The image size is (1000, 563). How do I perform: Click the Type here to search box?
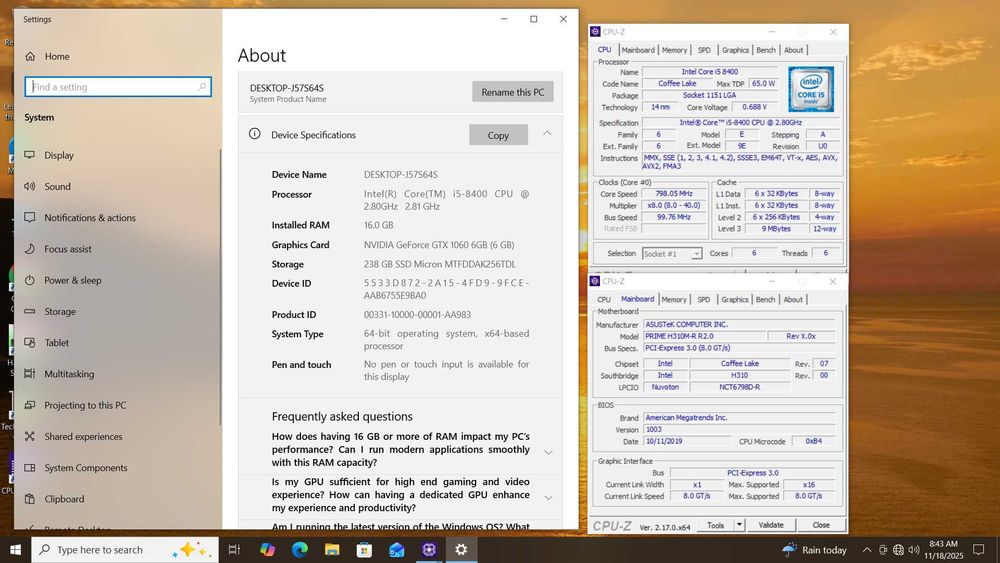[124, 550]
